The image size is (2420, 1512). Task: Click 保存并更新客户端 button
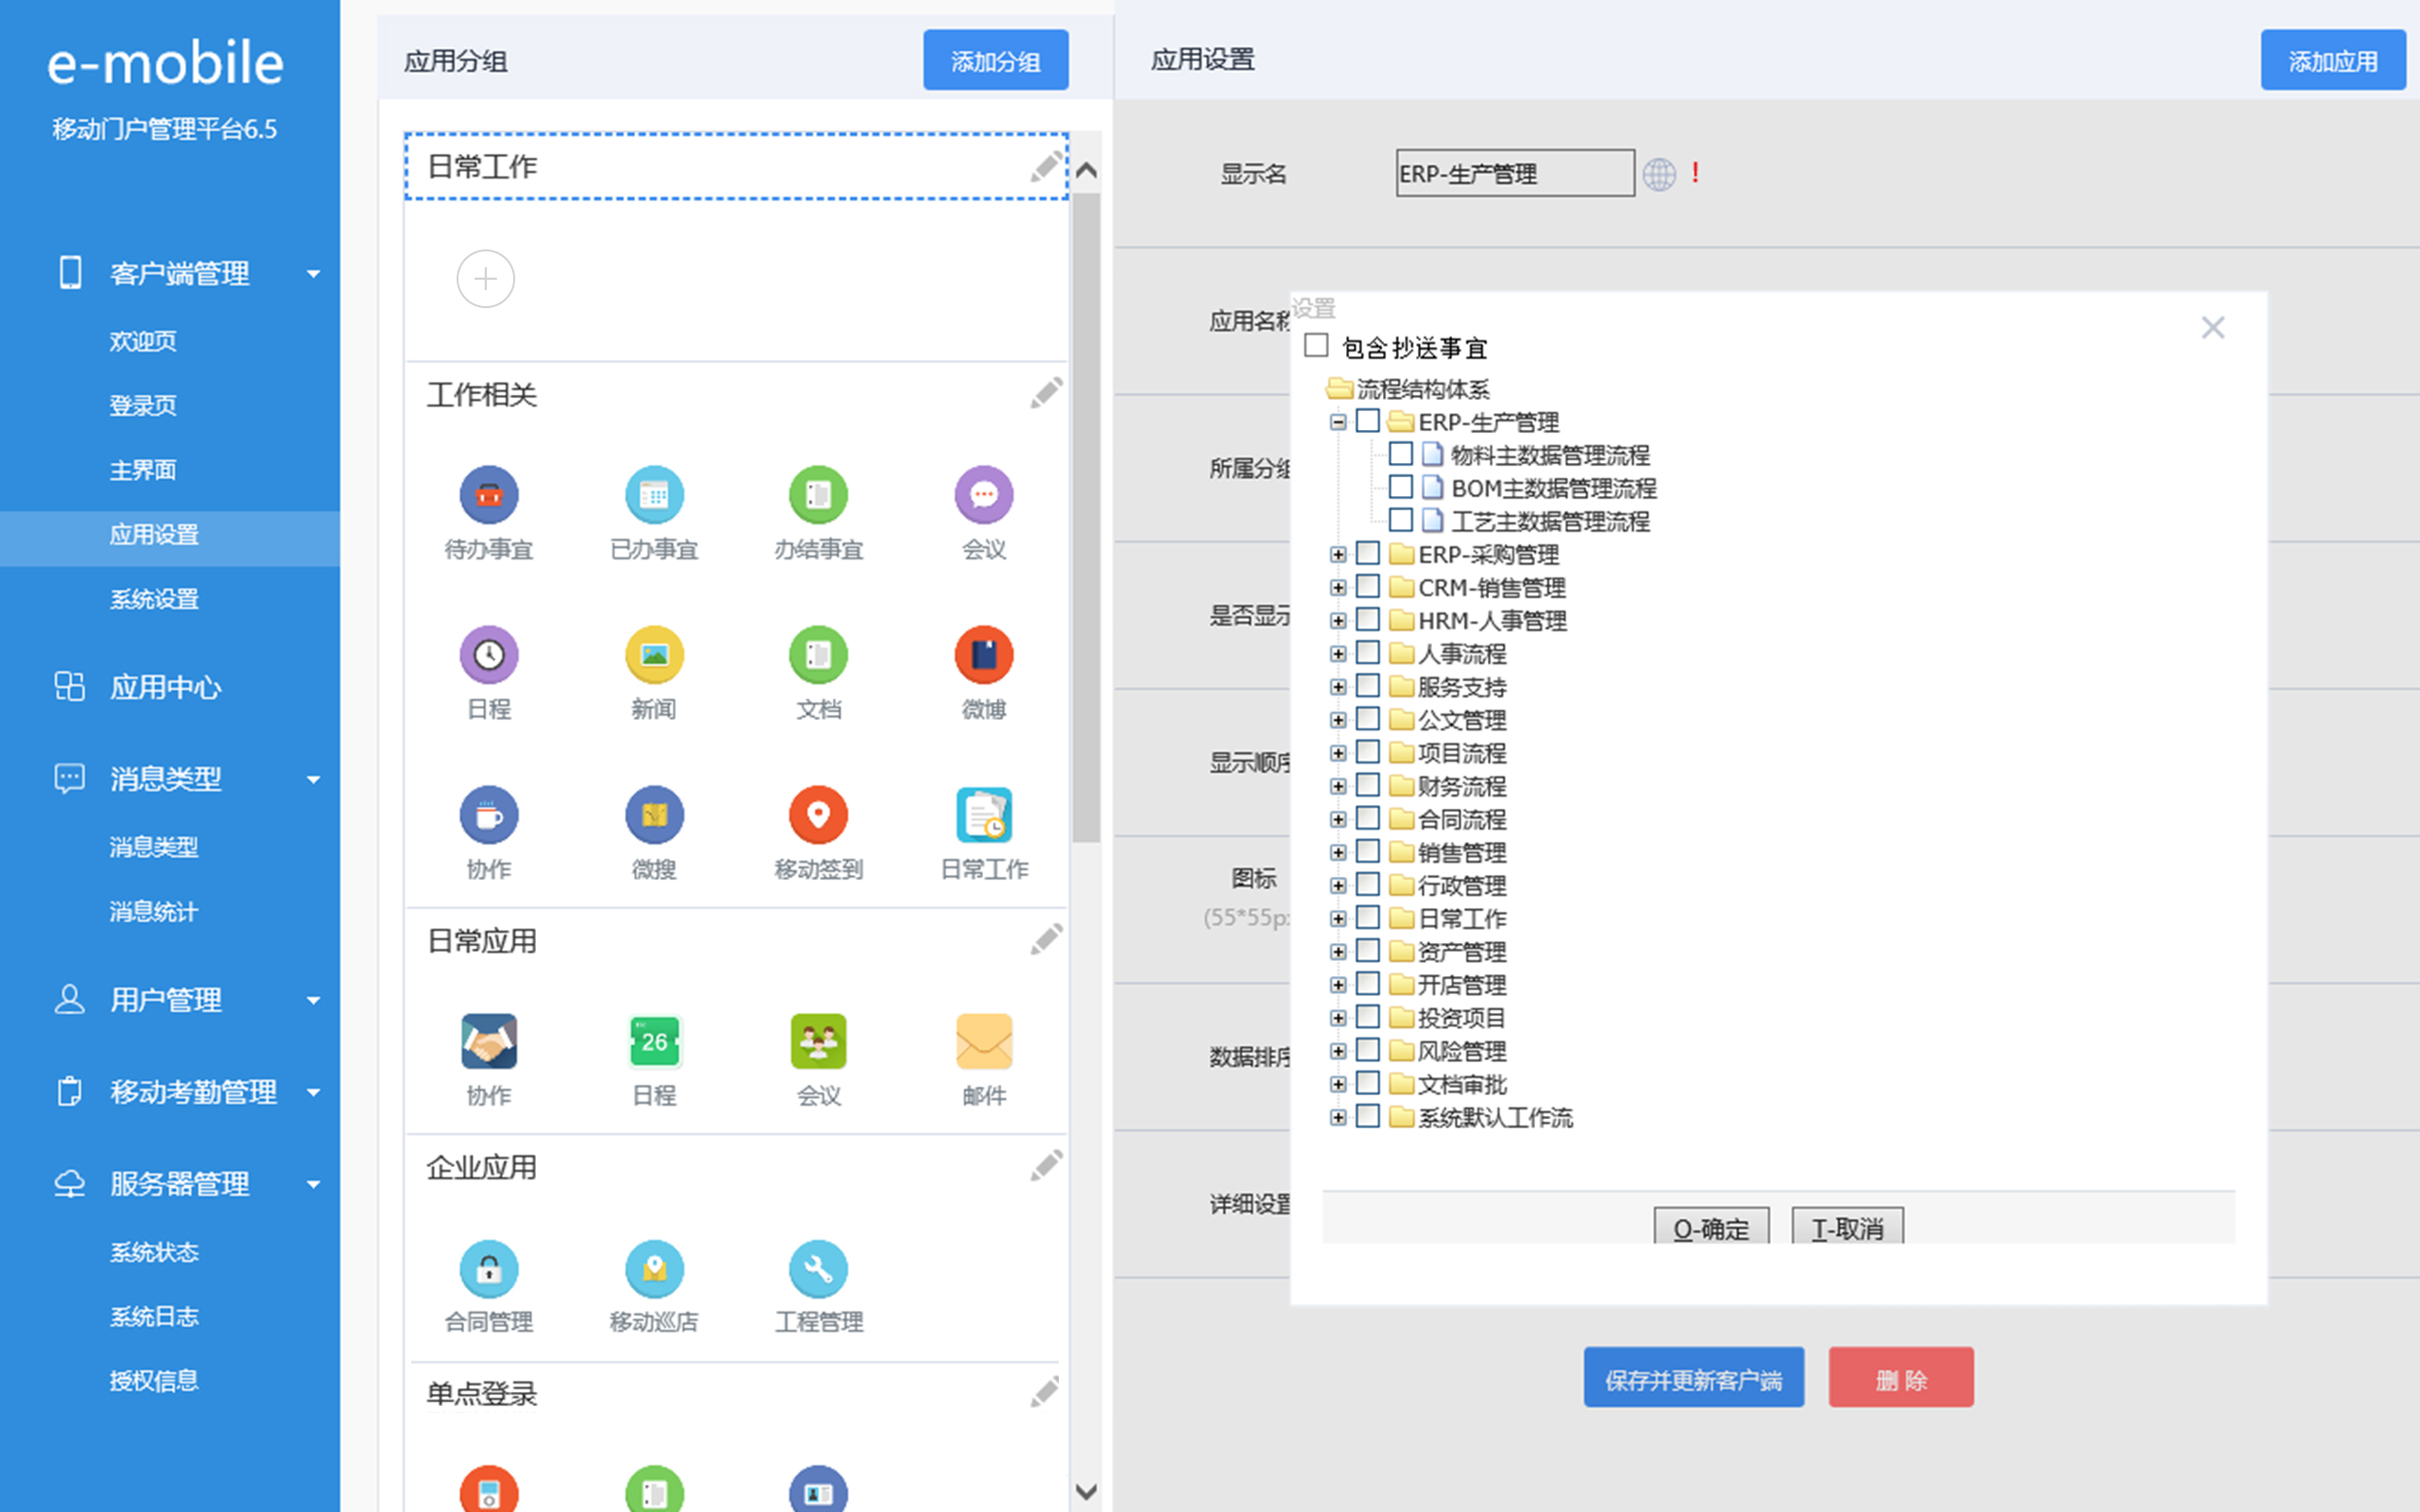1693,1378
